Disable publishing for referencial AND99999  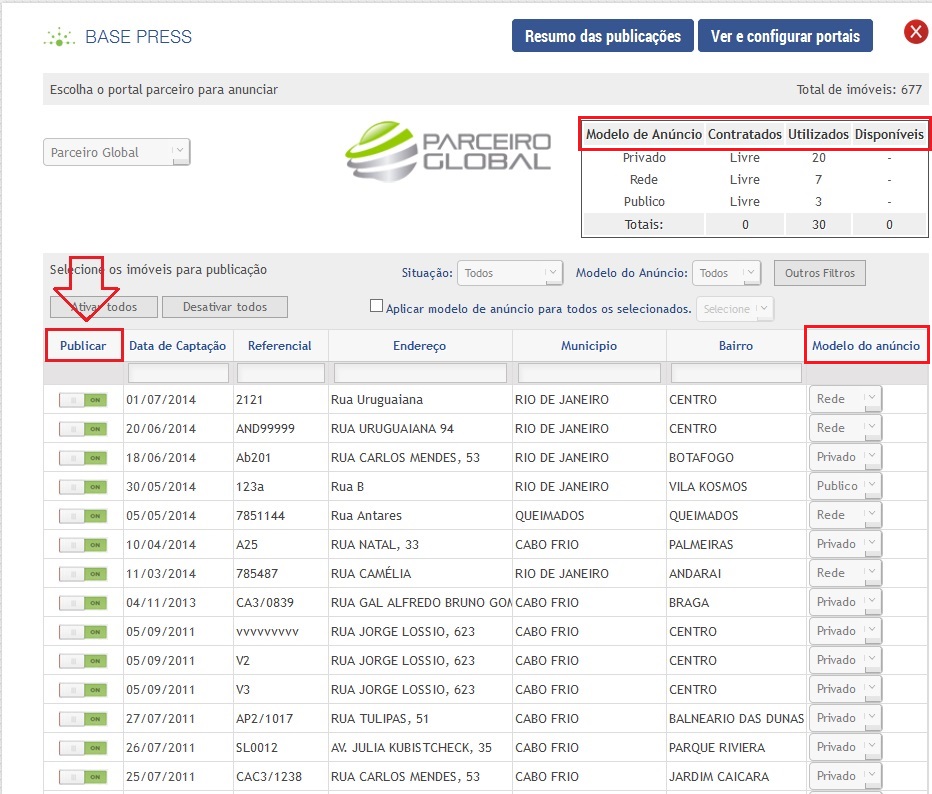pyautogui.click(x=83, y=429)
